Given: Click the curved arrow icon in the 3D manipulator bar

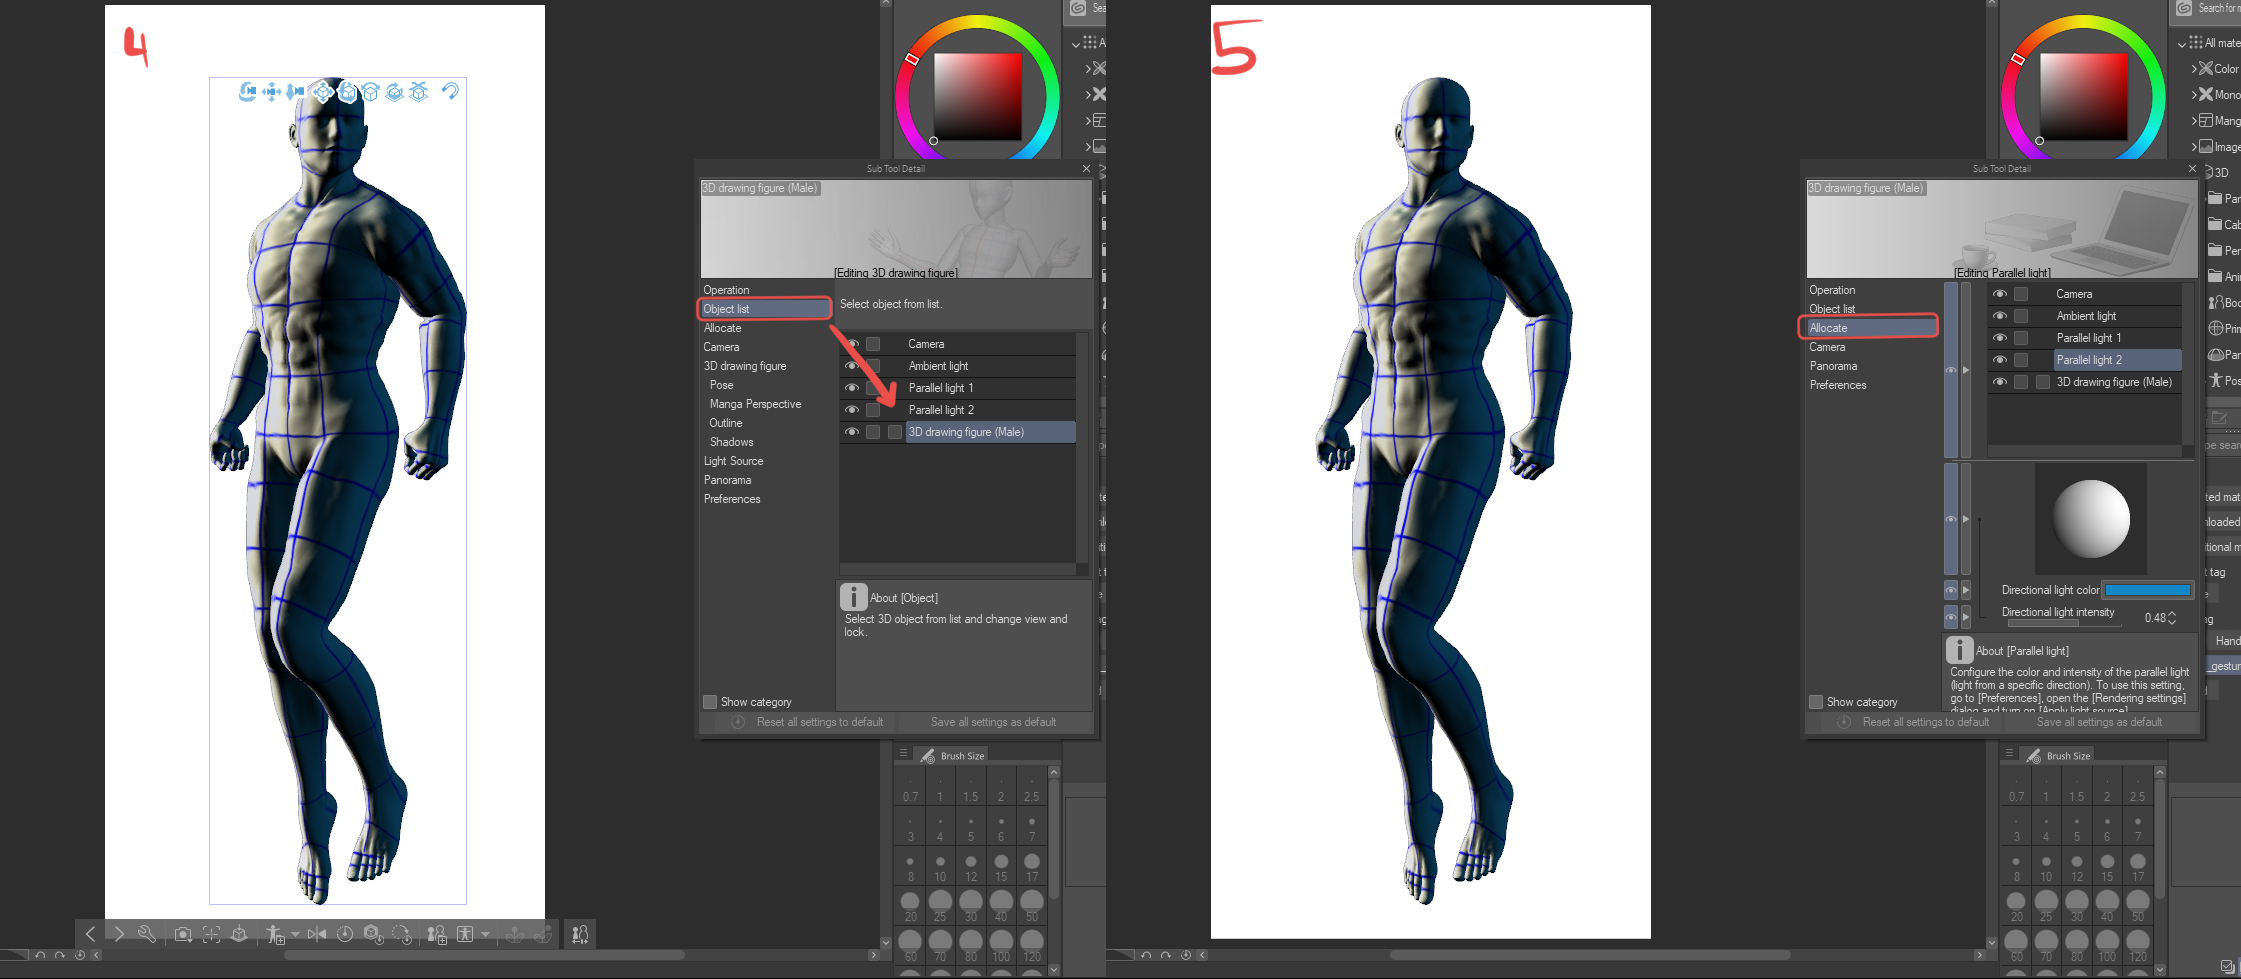Looking at the screenshot, I should pyautogui.click(x=451, y=91).
